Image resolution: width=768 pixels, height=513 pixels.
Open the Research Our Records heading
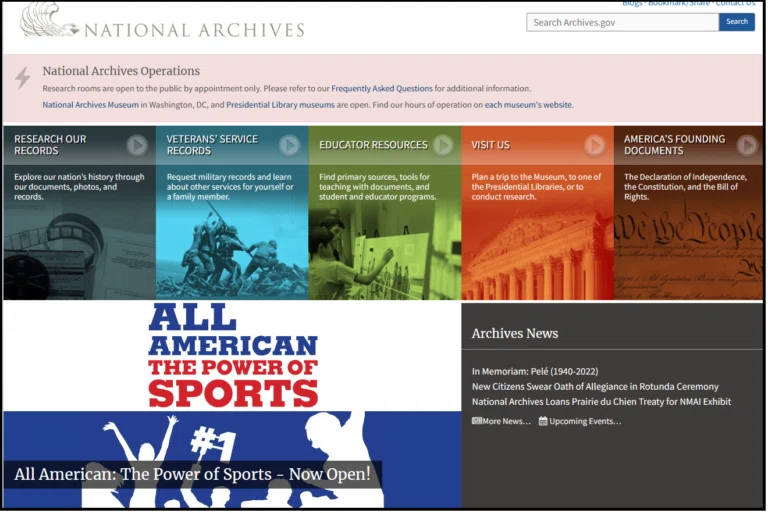pyautogui.click(x=50, y=145)
